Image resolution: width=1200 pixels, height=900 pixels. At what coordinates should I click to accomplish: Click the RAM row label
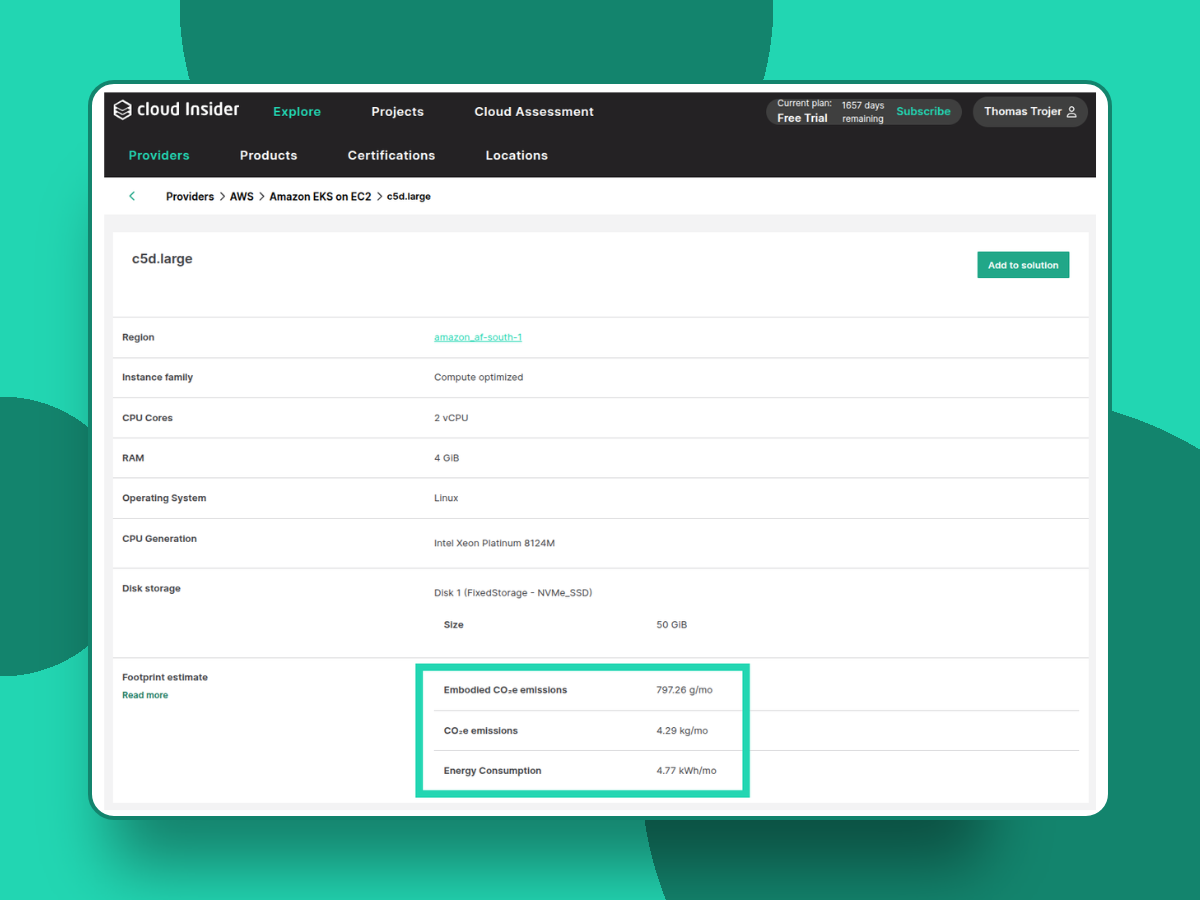[133, 458]
